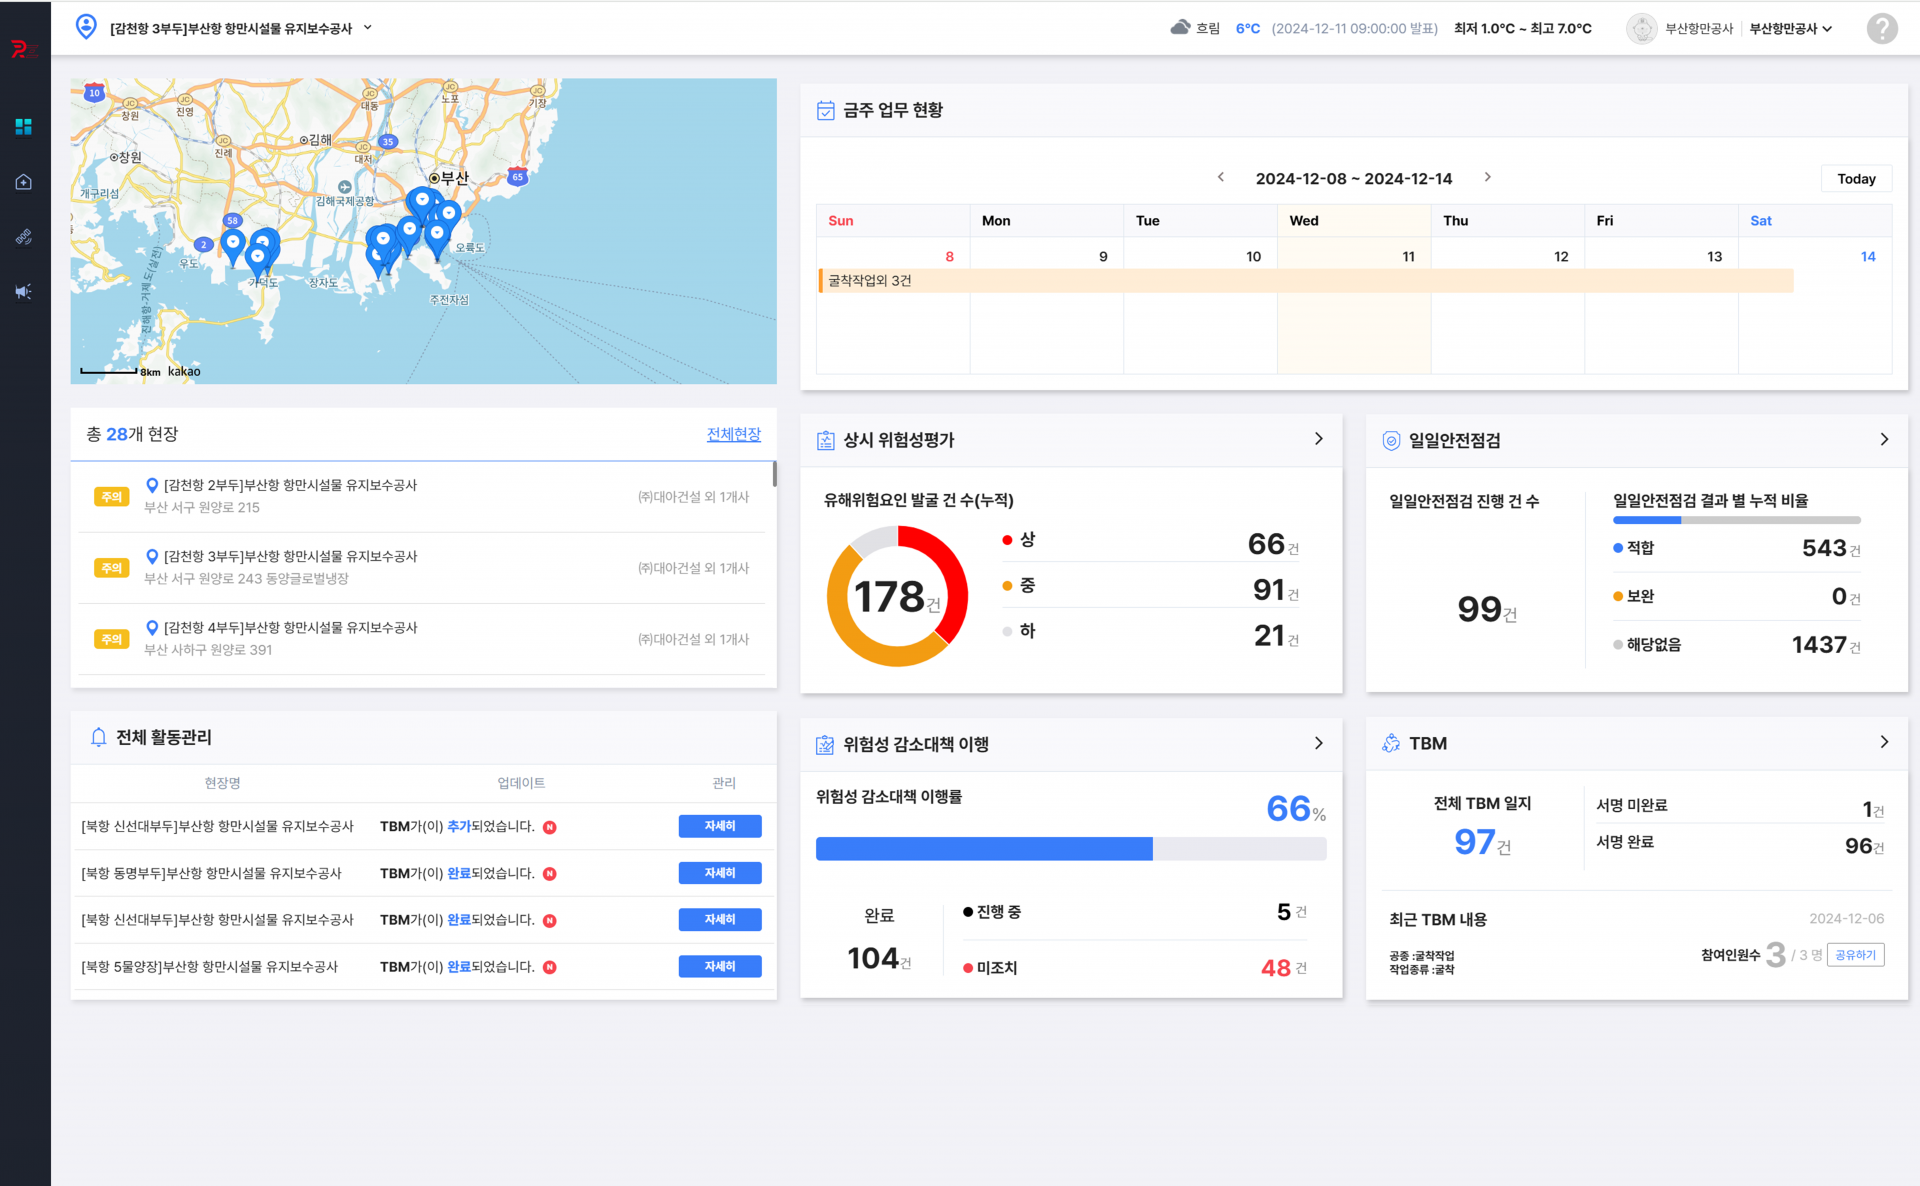The height and width of the screenshot is (1186, 1920).
Task: Expand 상시 위험성평가 panel arrow
Action: [1318, 439]
